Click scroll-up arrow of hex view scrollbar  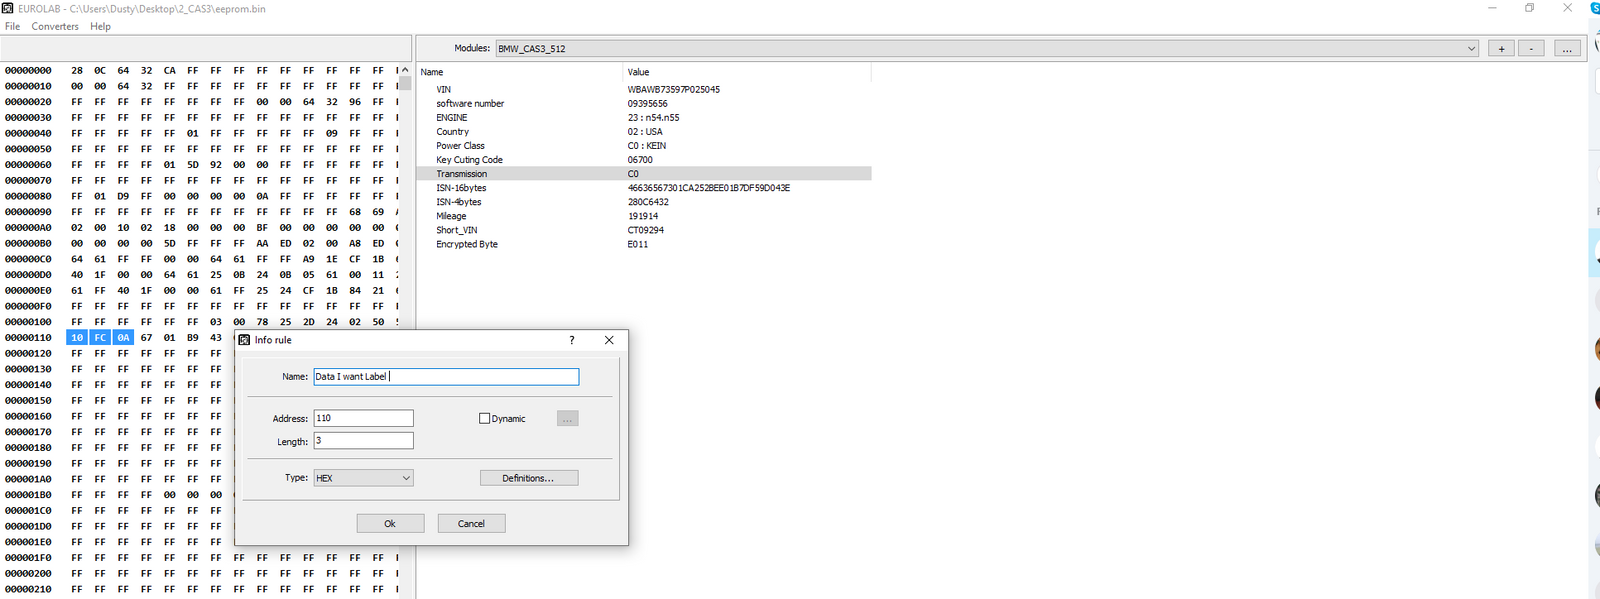[405, 70]
